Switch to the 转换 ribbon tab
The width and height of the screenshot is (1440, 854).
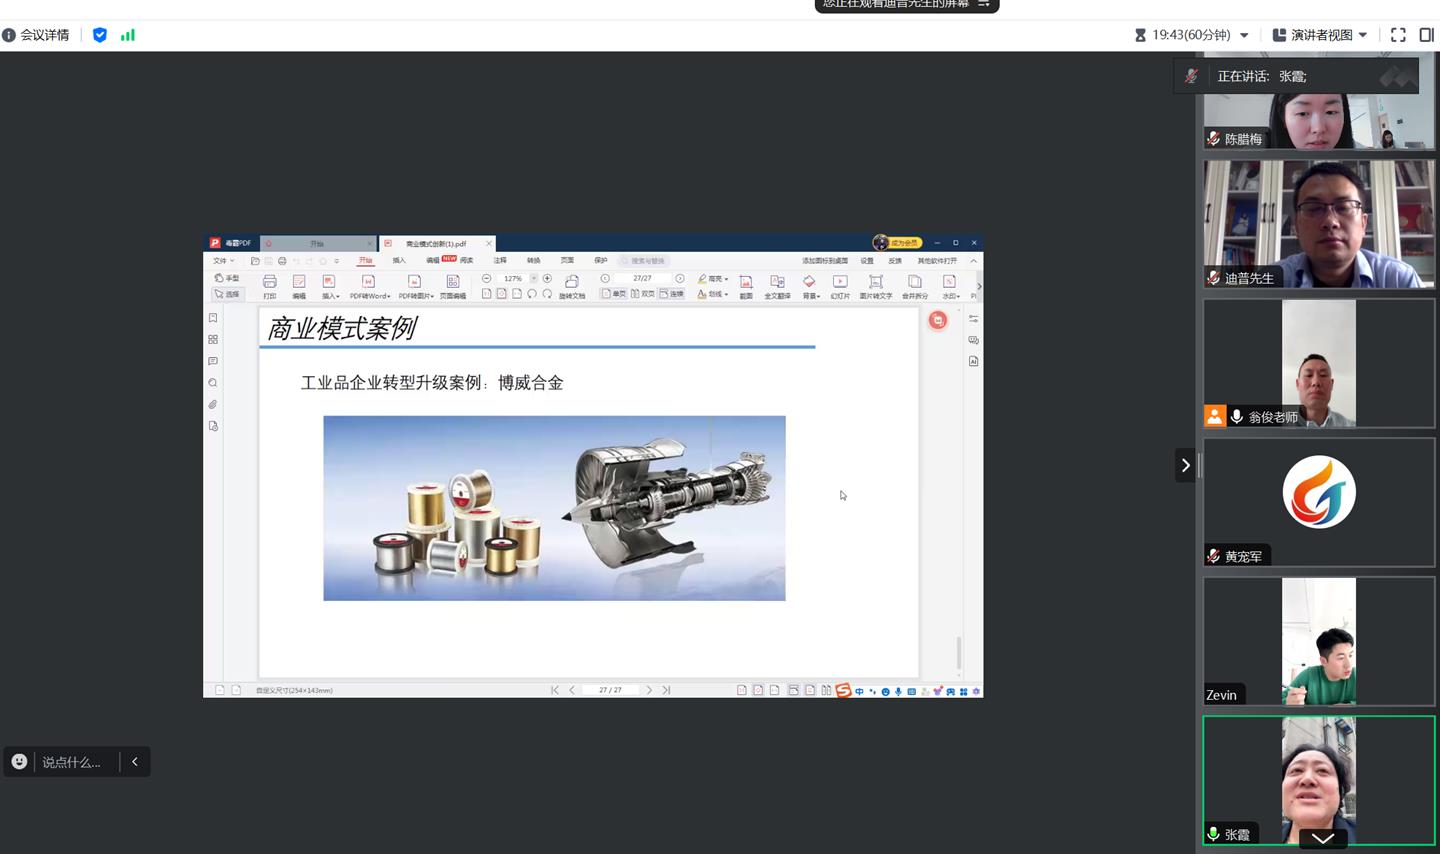tap(533, 261)
